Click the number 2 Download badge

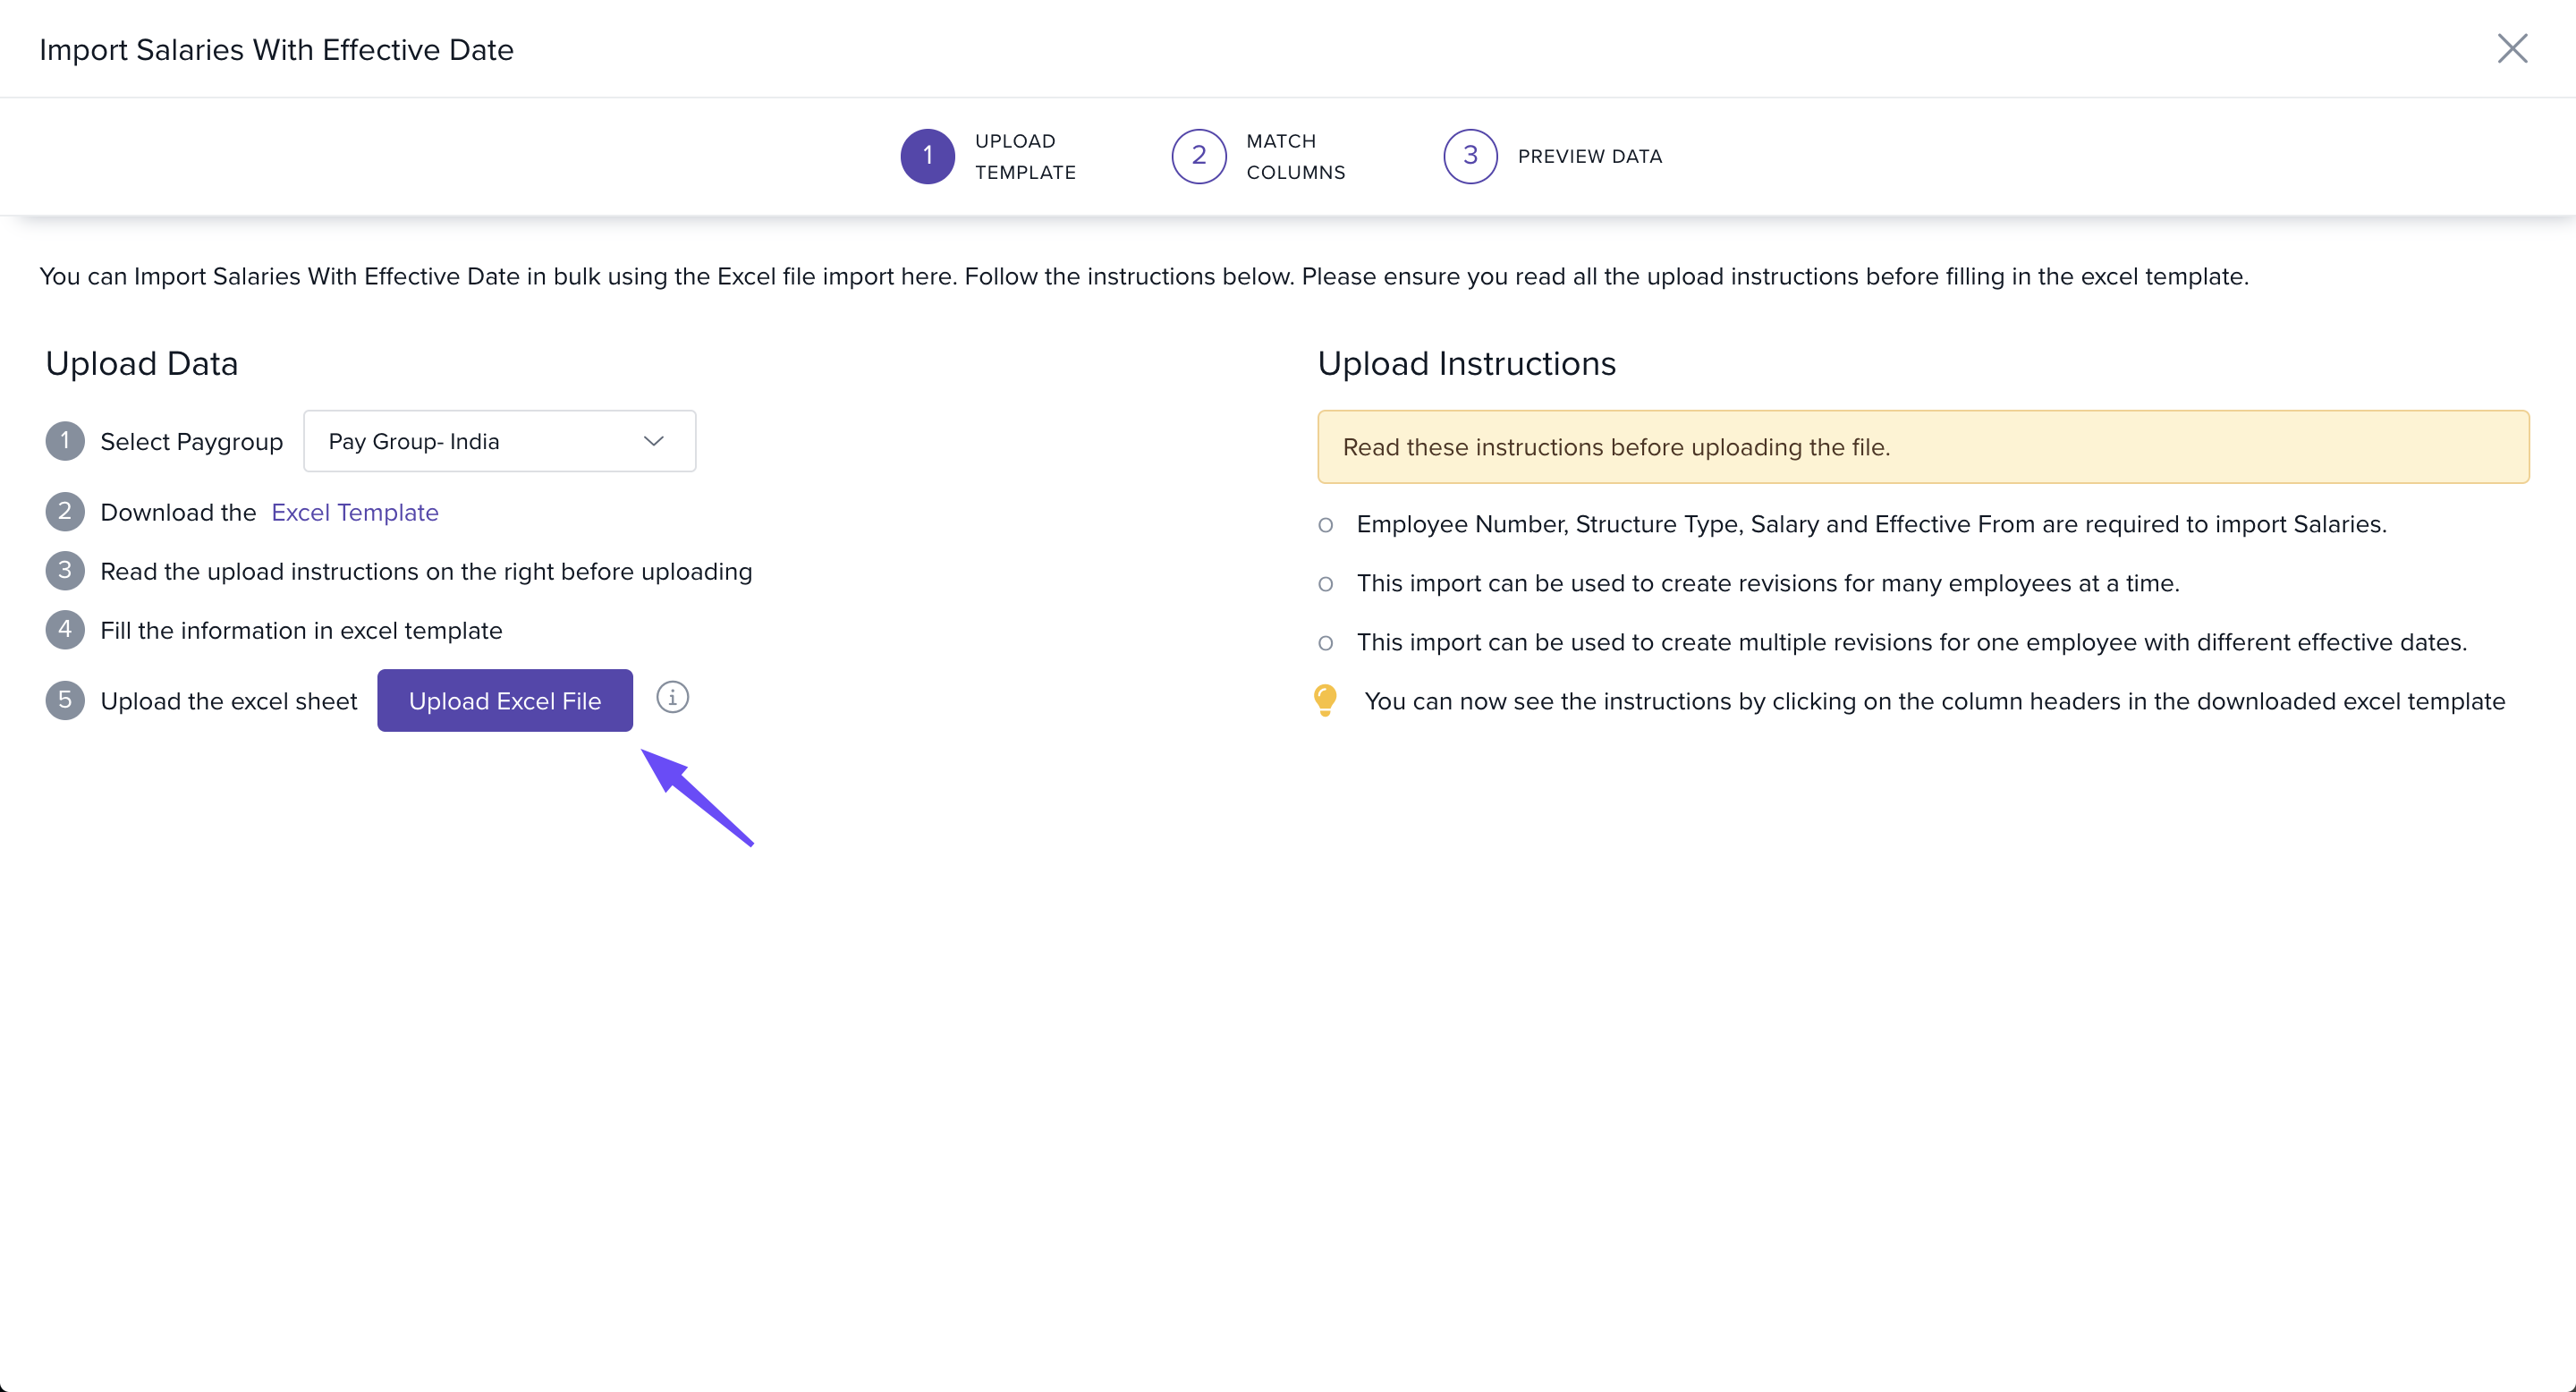(x=65, y=512)
